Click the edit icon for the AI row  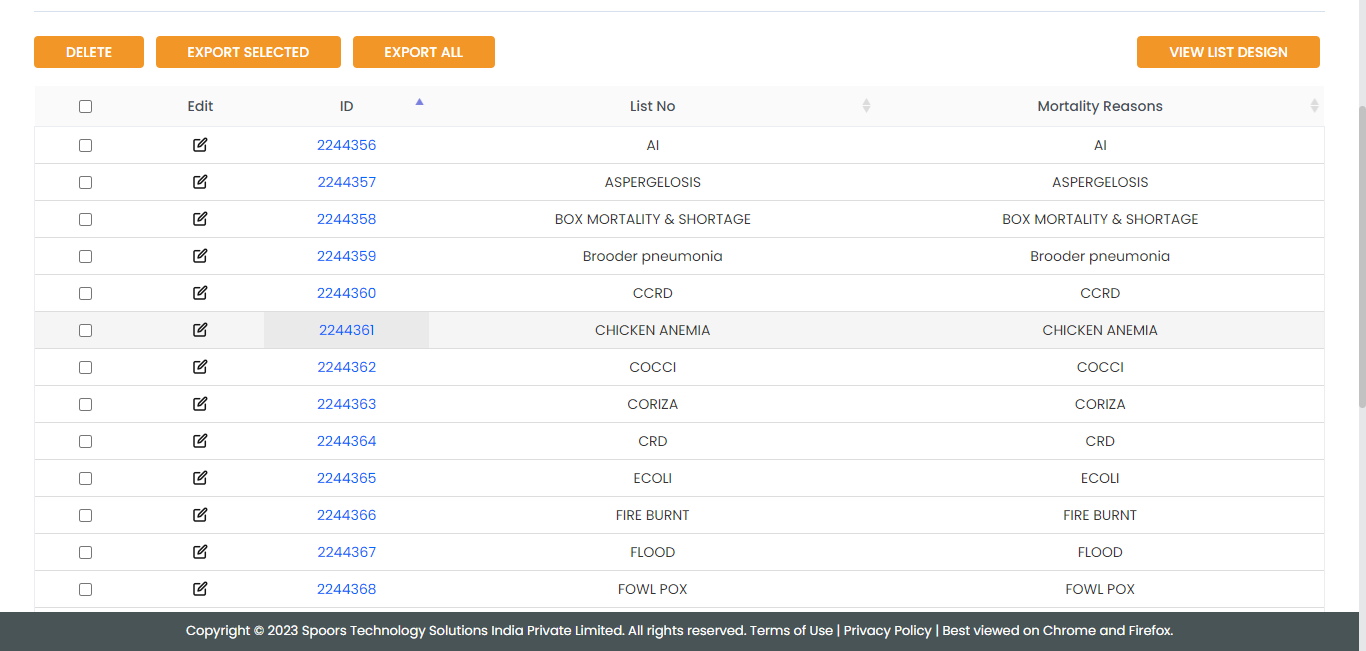[x=200, y=145]
